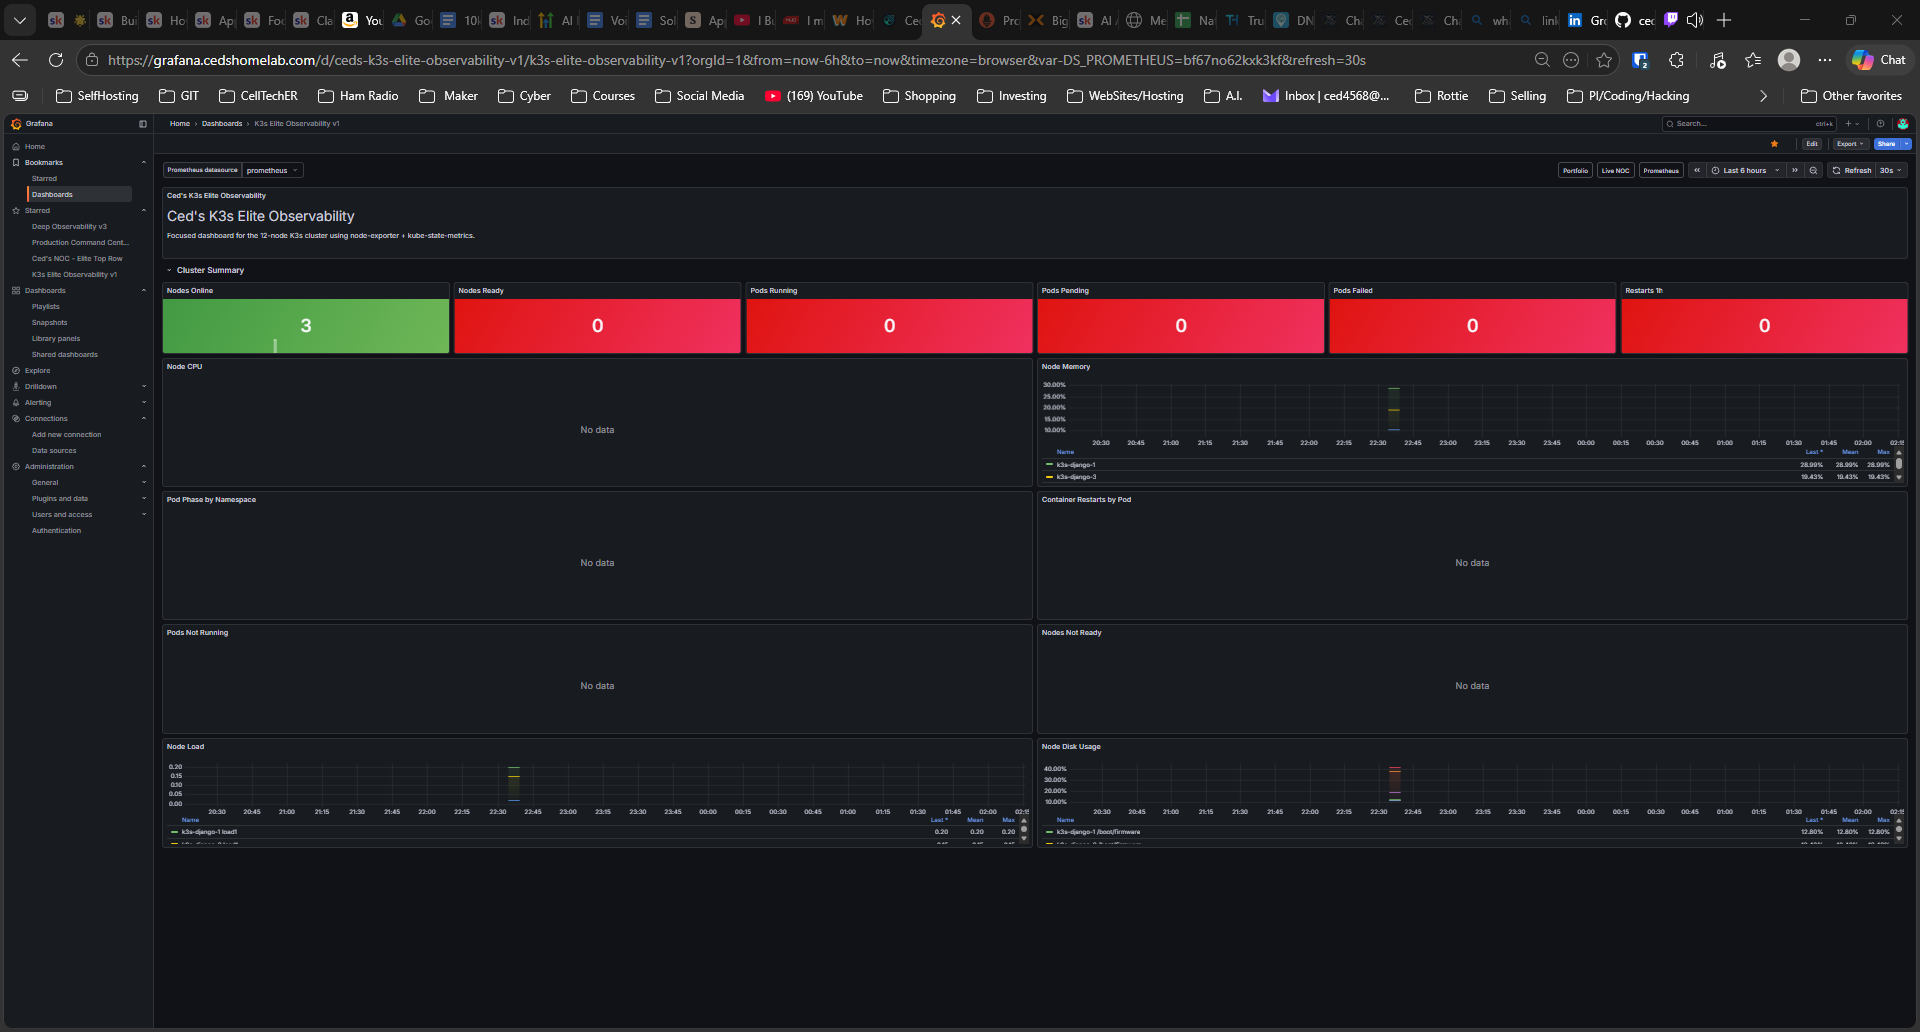
Task: Click the Explore compass icon
Action: point(16,370)
